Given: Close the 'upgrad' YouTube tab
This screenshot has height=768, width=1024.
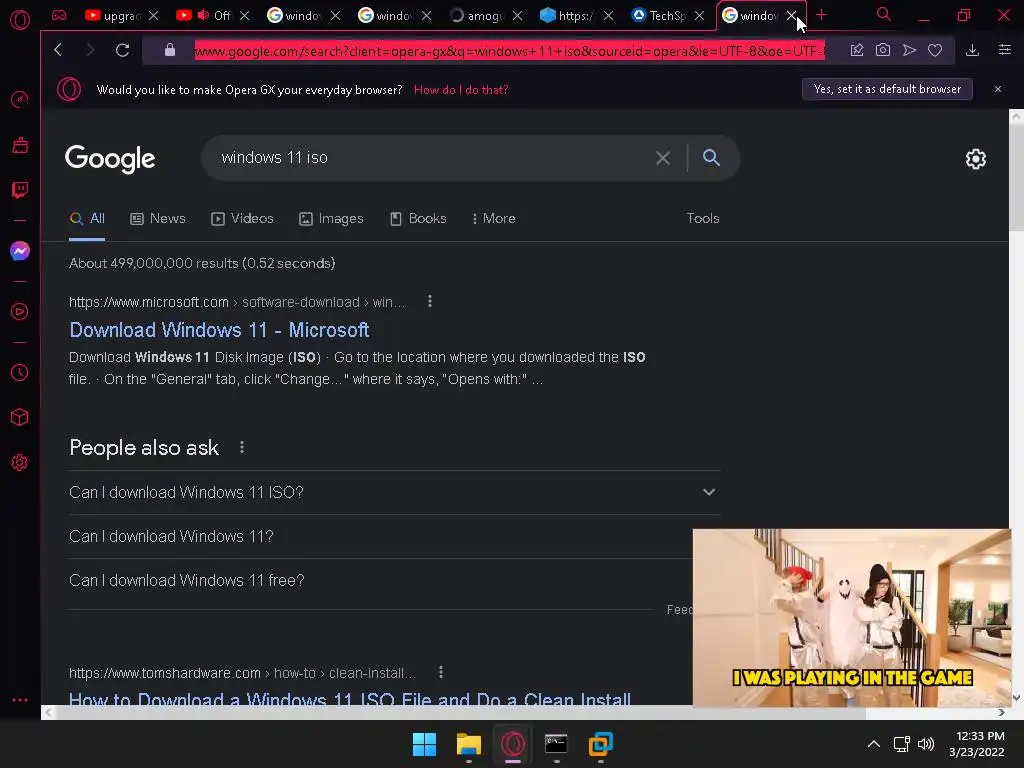Looking at the screenshot, I should pyautogui.click(x=153, y=16).
